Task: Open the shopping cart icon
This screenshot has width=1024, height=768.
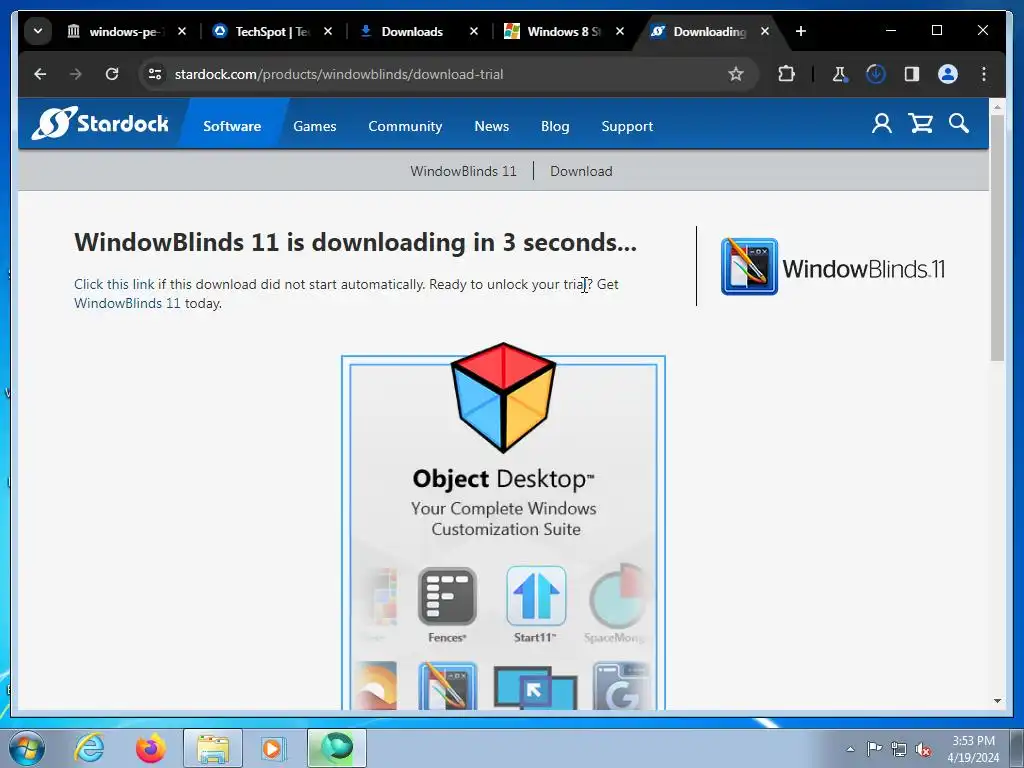Action: [x=920, y=123]
